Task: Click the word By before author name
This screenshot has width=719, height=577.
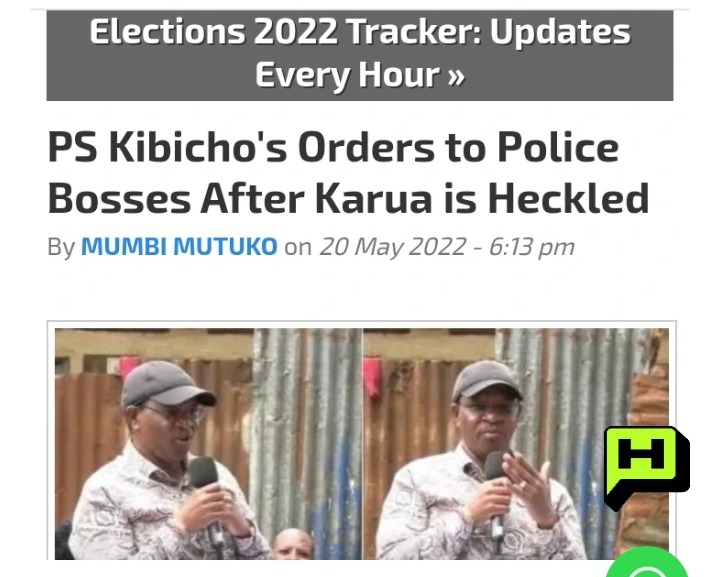Action: [x=61, y=248]
